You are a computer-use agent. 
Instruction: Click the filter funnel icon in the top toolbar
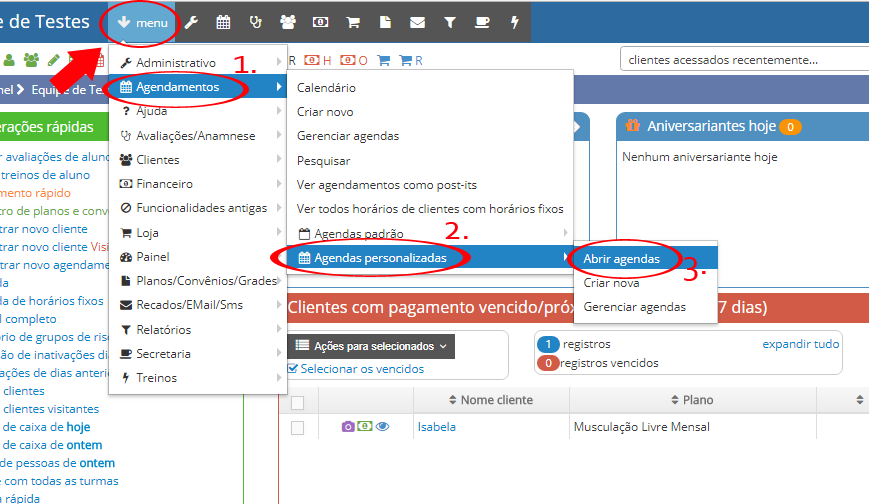pos(449,22)
